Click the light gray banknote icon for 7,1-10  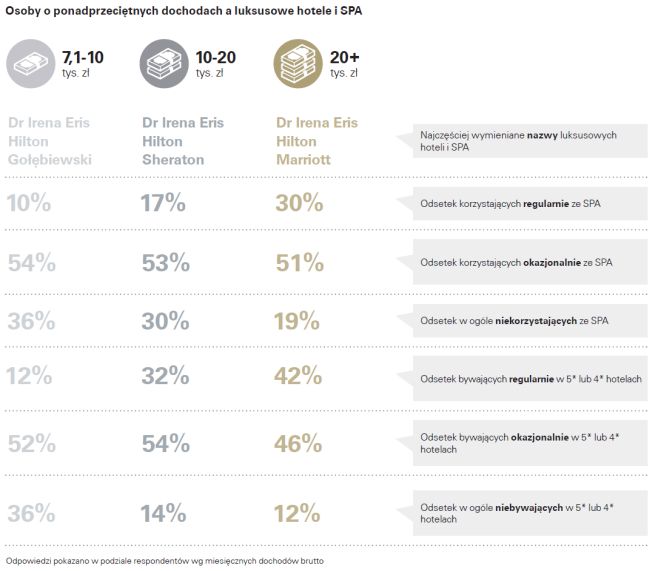pos(29,64)
